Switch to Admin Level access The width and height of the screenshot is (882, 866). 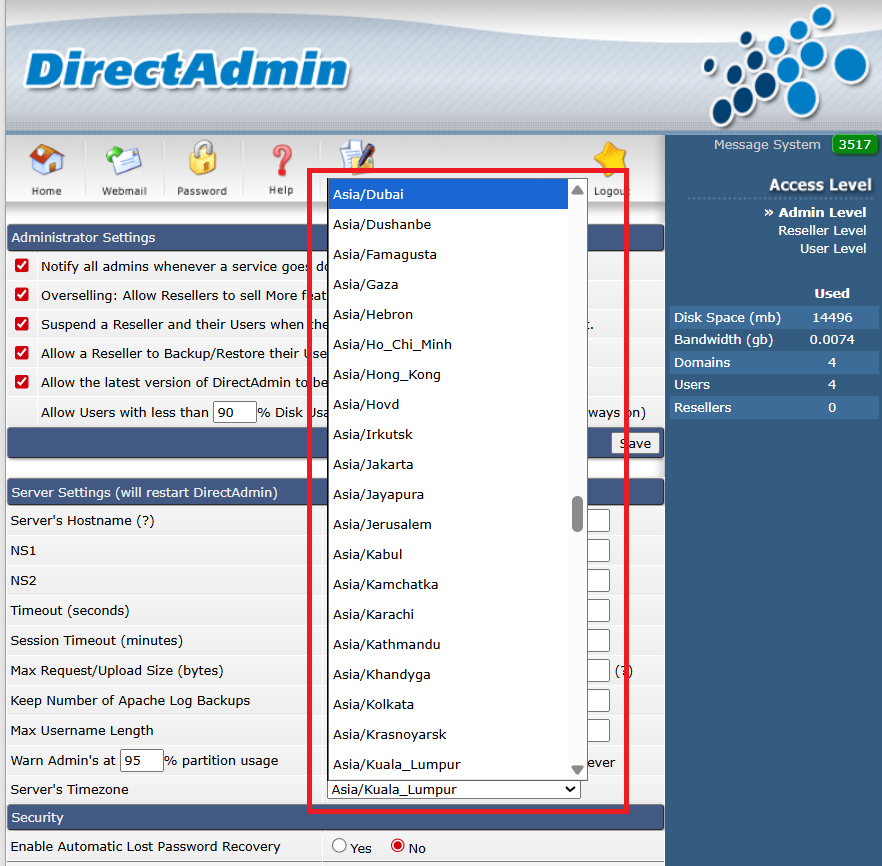[x=822, y=213]
